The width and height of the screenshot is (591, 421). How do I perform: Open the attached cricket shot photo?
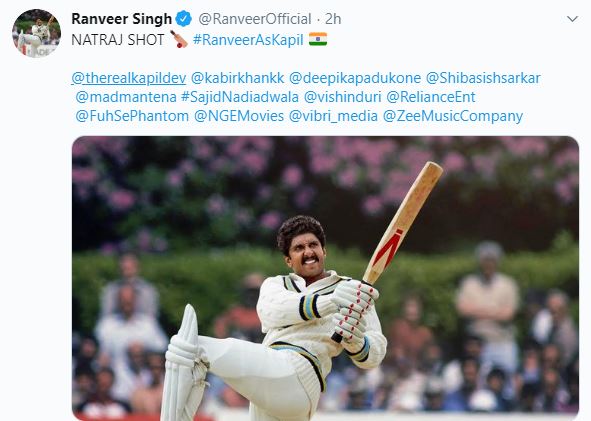point(325,278)
